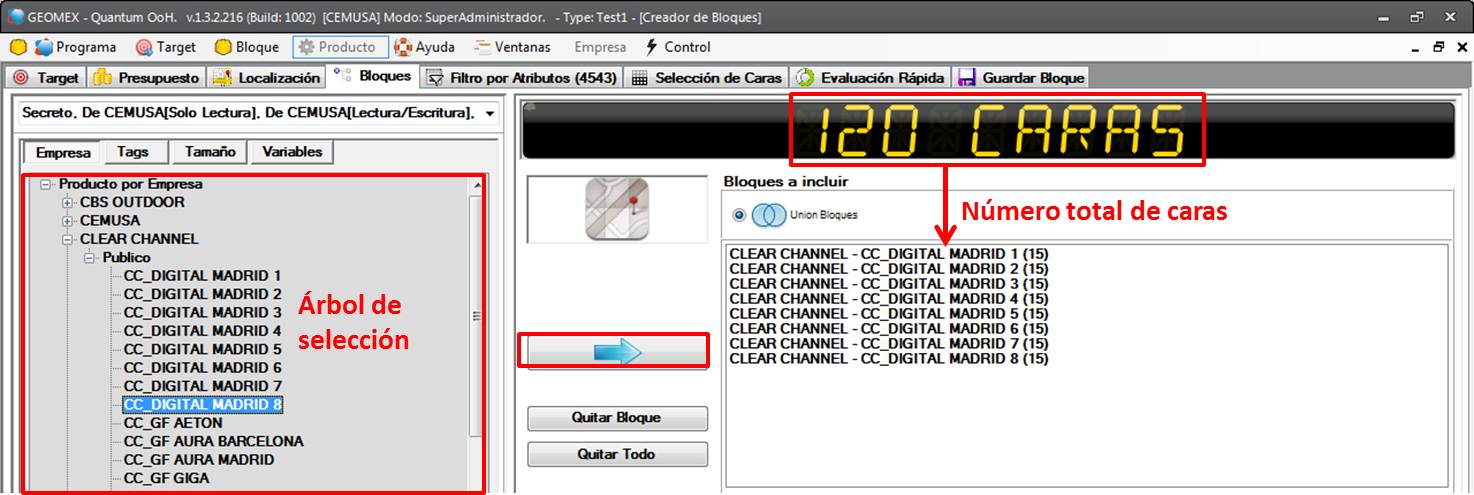Open the Secreto permissions dropdown

coord(489,114)
